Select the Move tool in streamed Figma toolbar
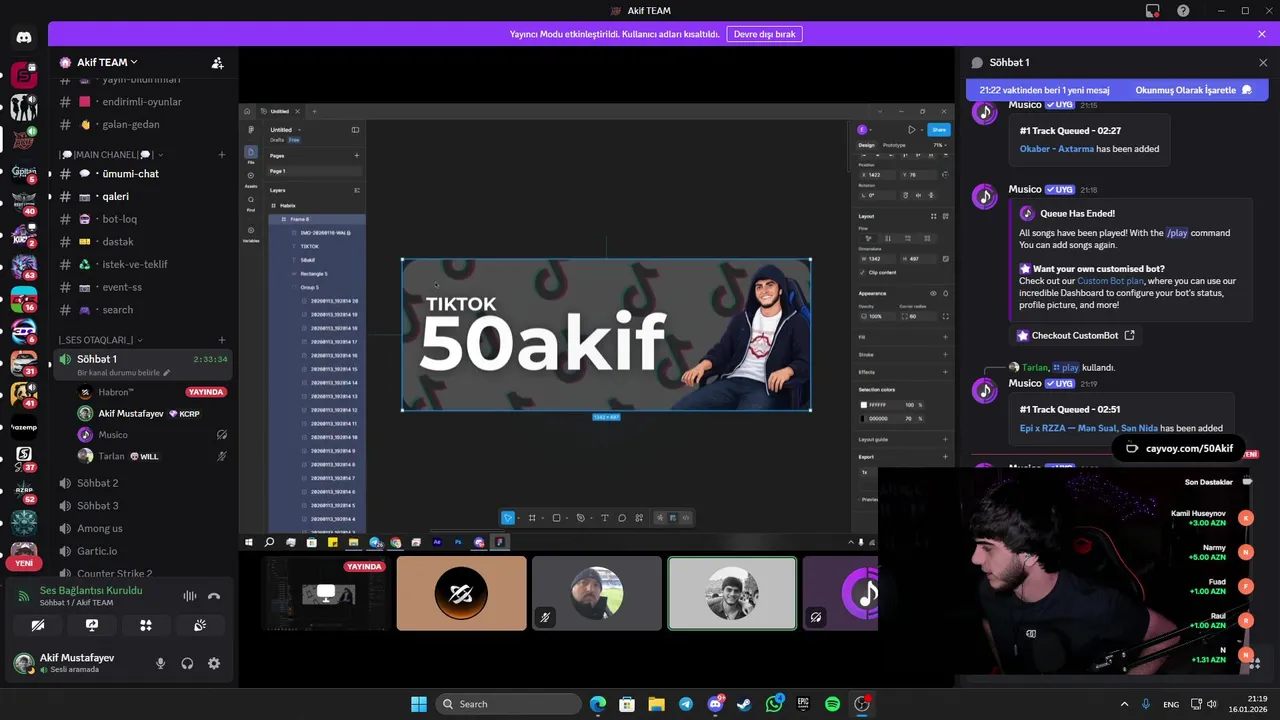1280x720 pixels. point(508,518)
